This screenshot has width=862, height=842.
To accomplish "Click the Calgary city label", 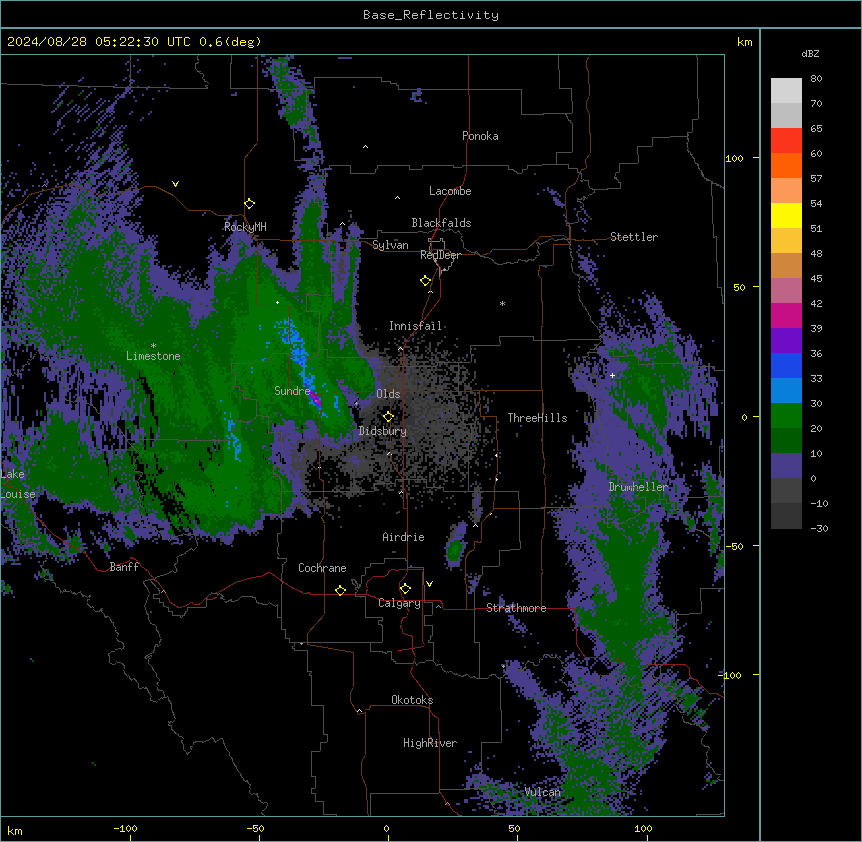I will coord(399,603).
